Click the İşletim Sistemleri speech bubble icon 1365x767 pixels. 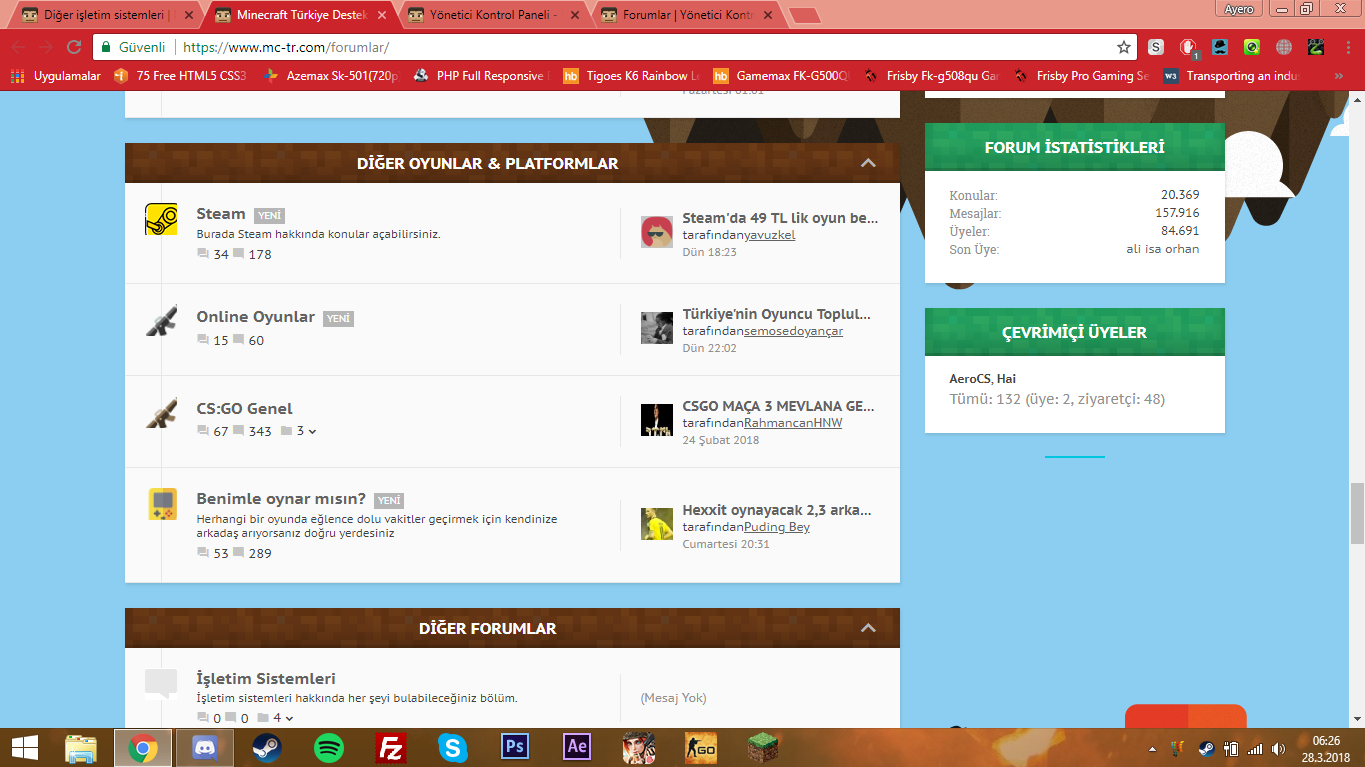tap(161, 682)
